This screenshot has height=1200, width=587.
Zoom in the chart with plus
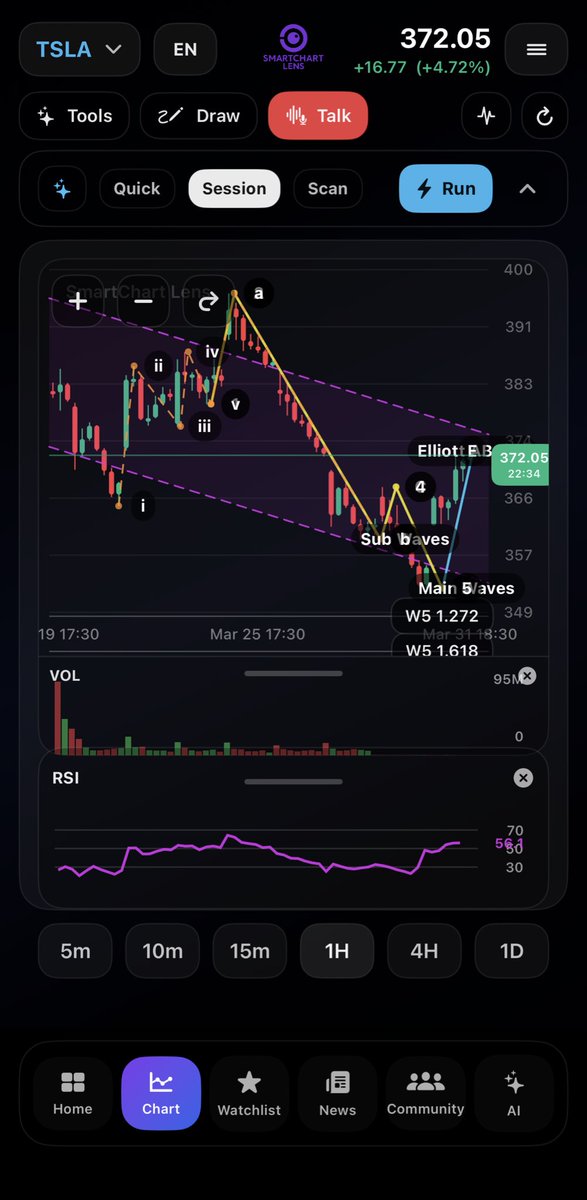click(x=78, y=300)
